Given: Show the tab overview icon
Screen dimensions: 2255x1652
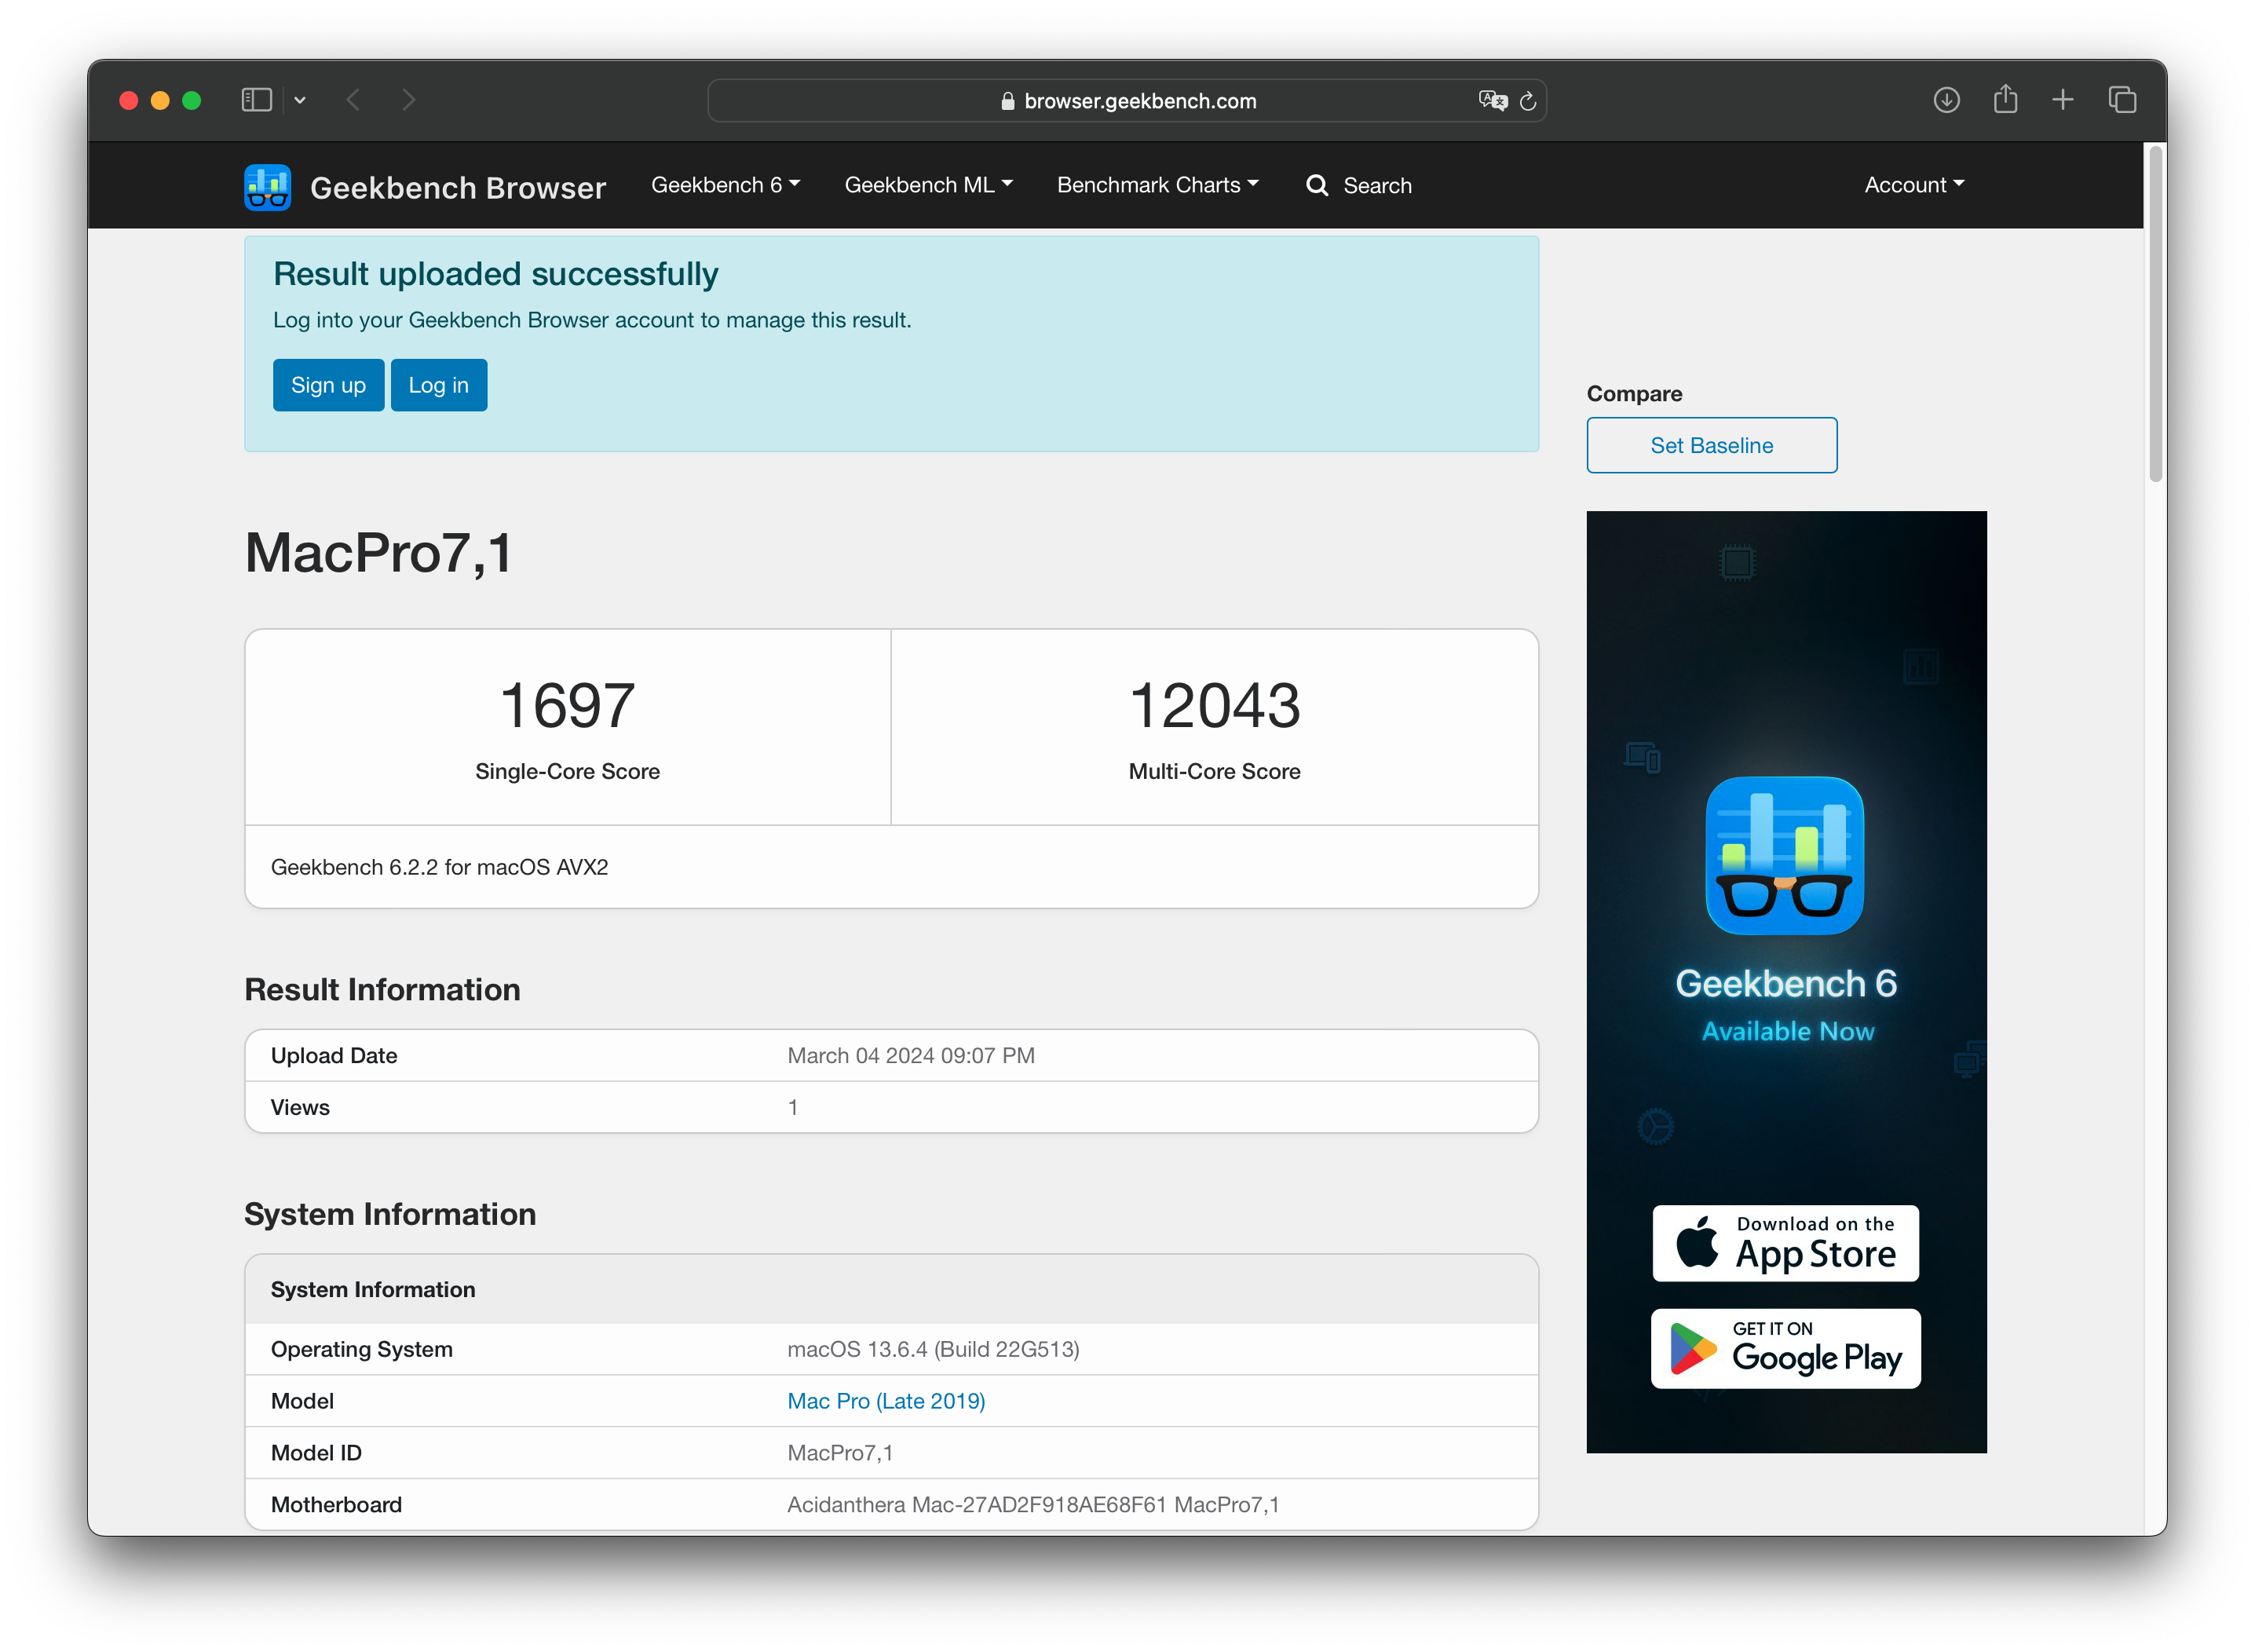Looking at the screenshot, I should pos(2122,100).
